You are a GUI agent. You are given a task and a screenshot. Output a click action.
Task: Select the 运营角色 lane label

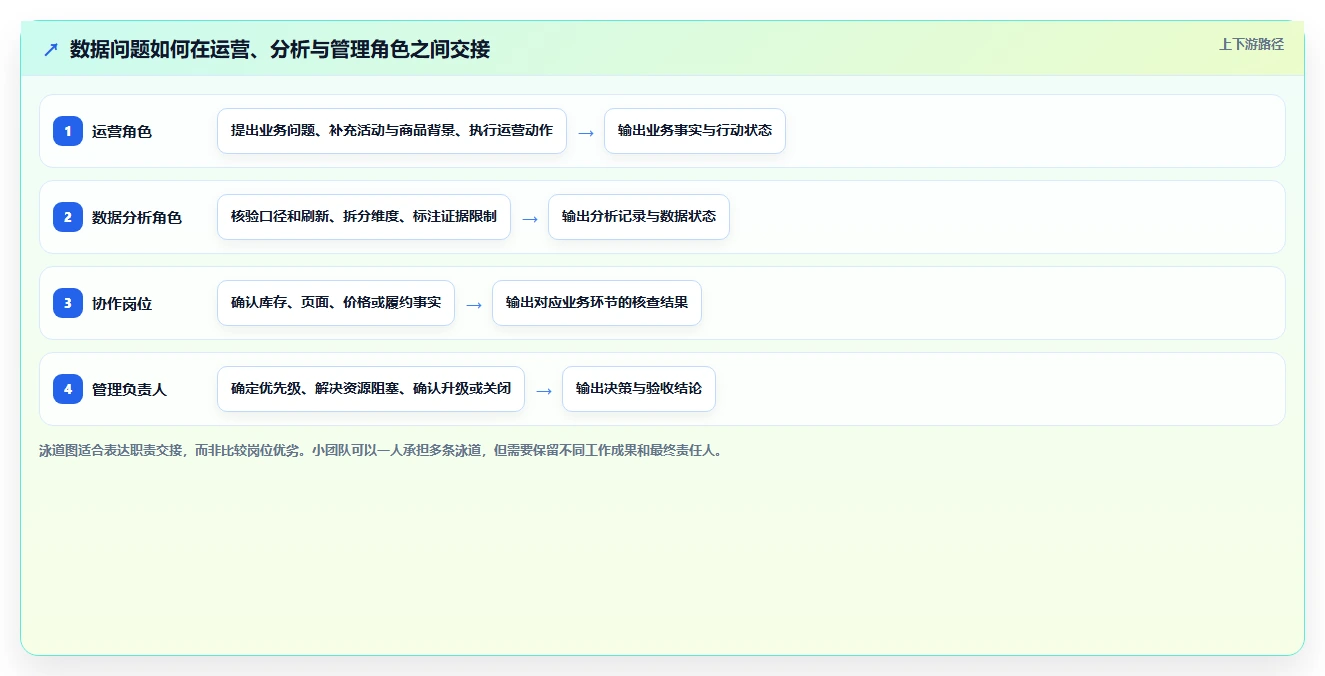click(x=122, y=131)
